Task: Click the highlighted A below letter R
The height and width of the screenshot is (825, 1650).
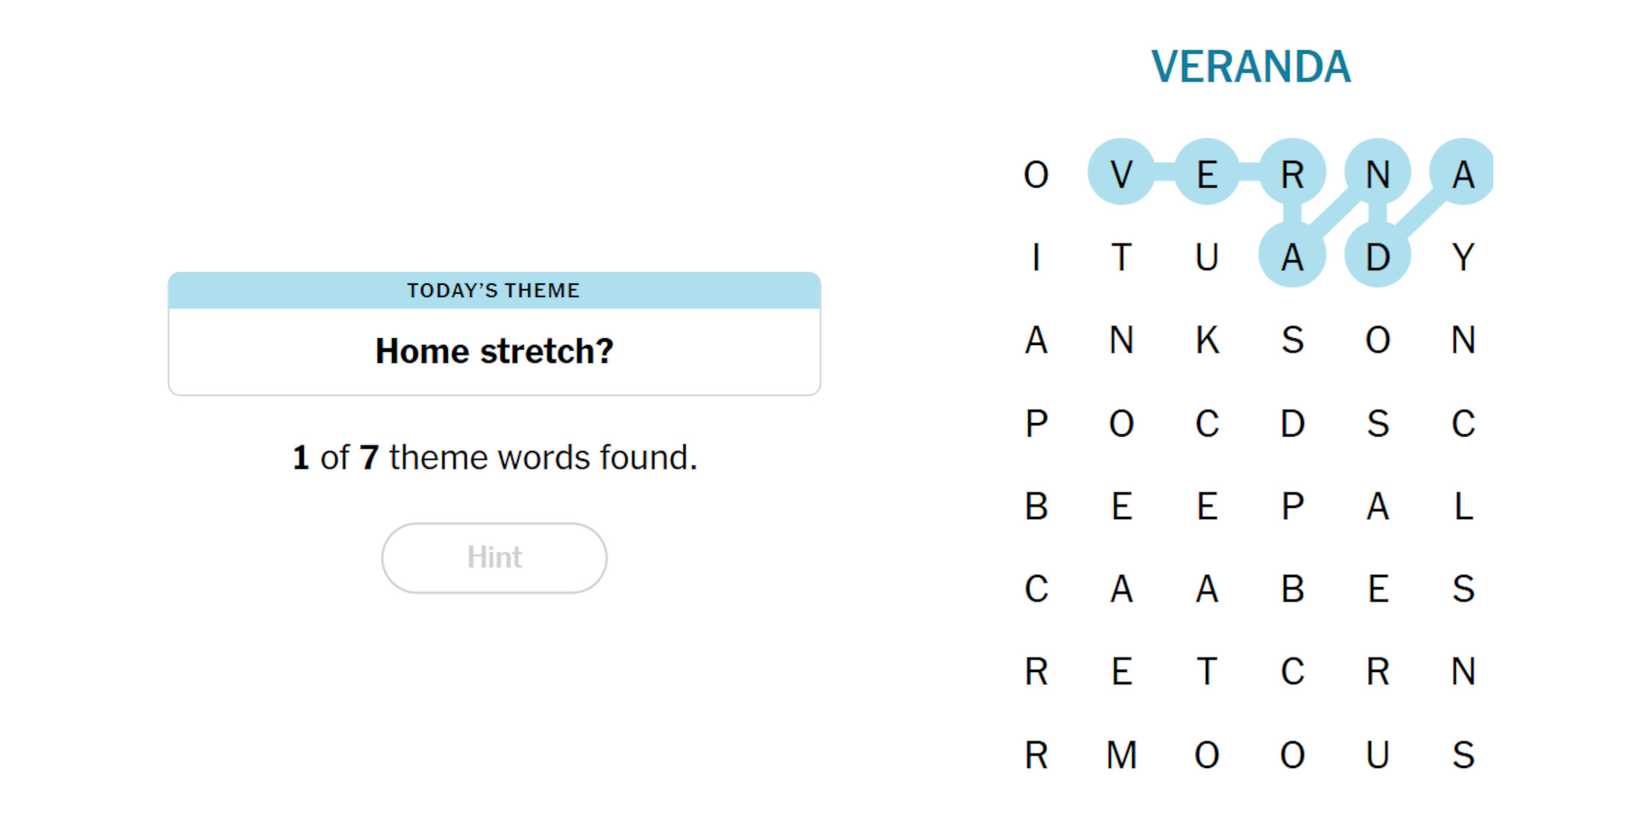Action: [x=1292, y=257]
